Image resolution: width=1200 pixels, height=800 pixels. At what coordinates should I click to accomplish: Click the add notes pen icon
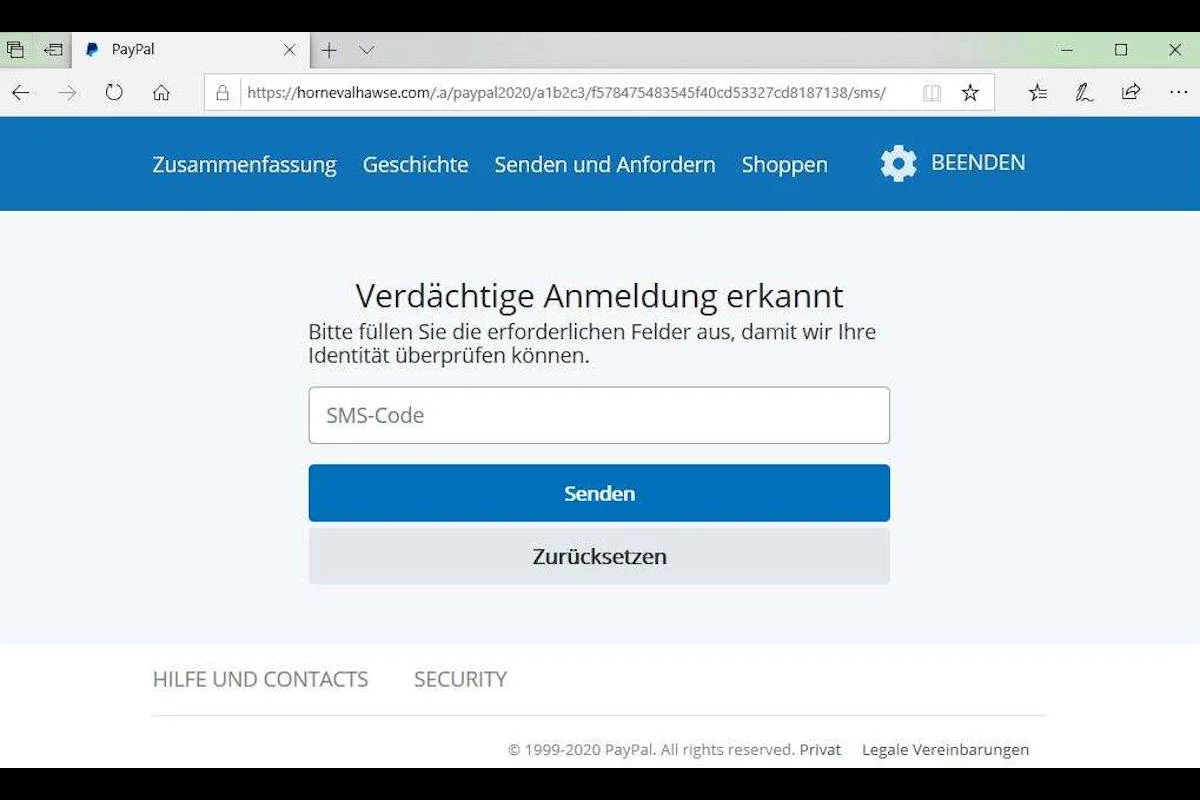click(1084, 93)
